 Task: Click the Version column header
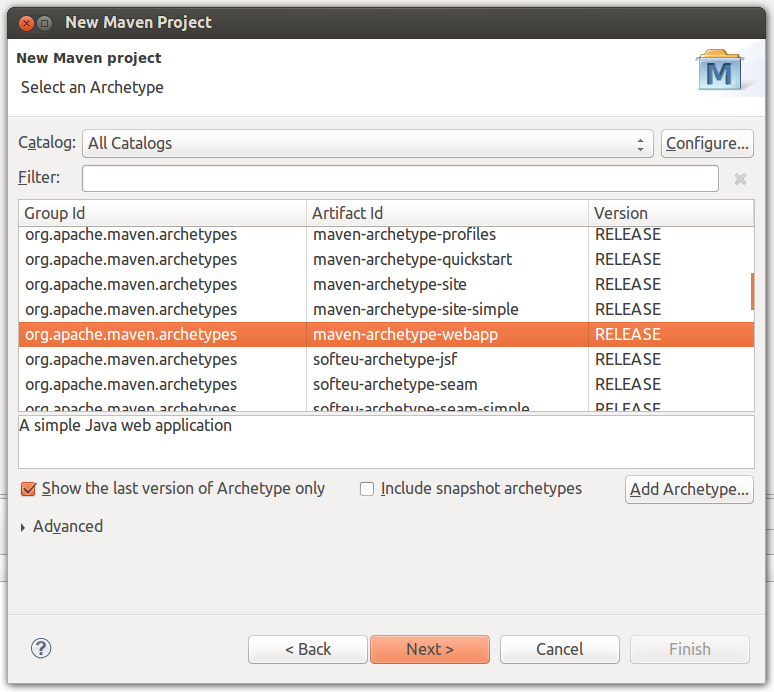pyautogui.click(x=670, y=213)
